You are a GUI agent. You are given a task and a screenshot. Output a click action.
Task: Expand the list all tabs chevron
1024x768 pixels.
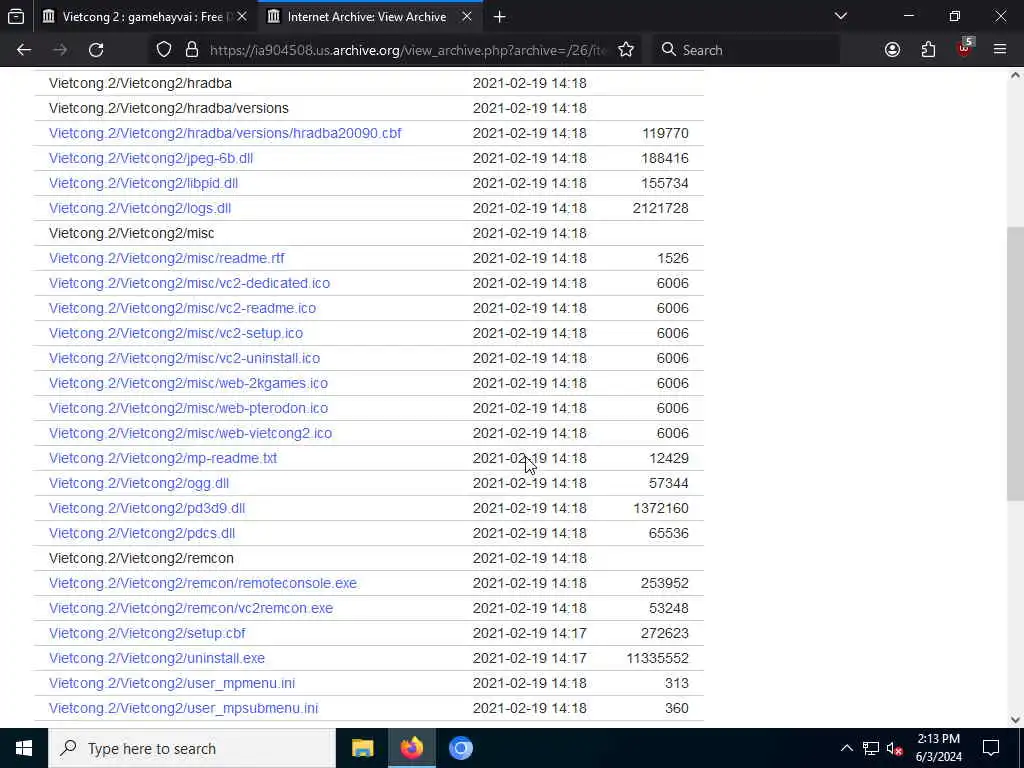(841, 16)
